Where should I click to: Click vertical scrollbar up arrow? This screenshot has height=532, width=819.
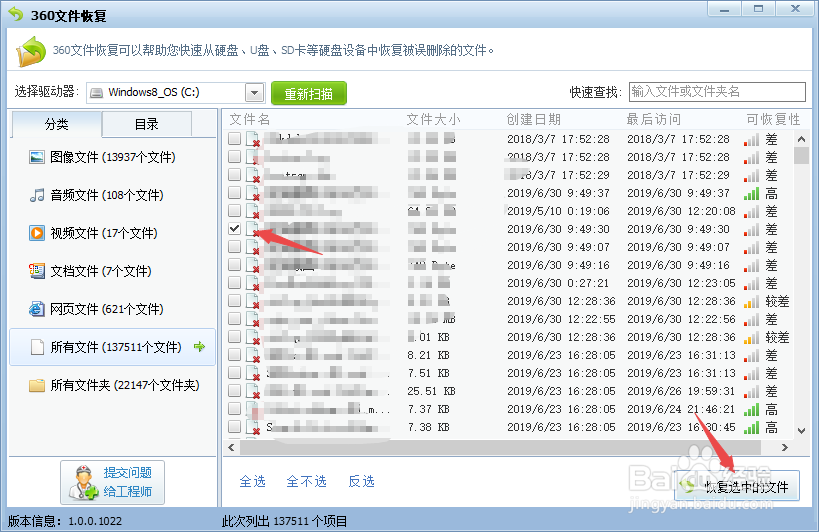(x=801, y=139)
